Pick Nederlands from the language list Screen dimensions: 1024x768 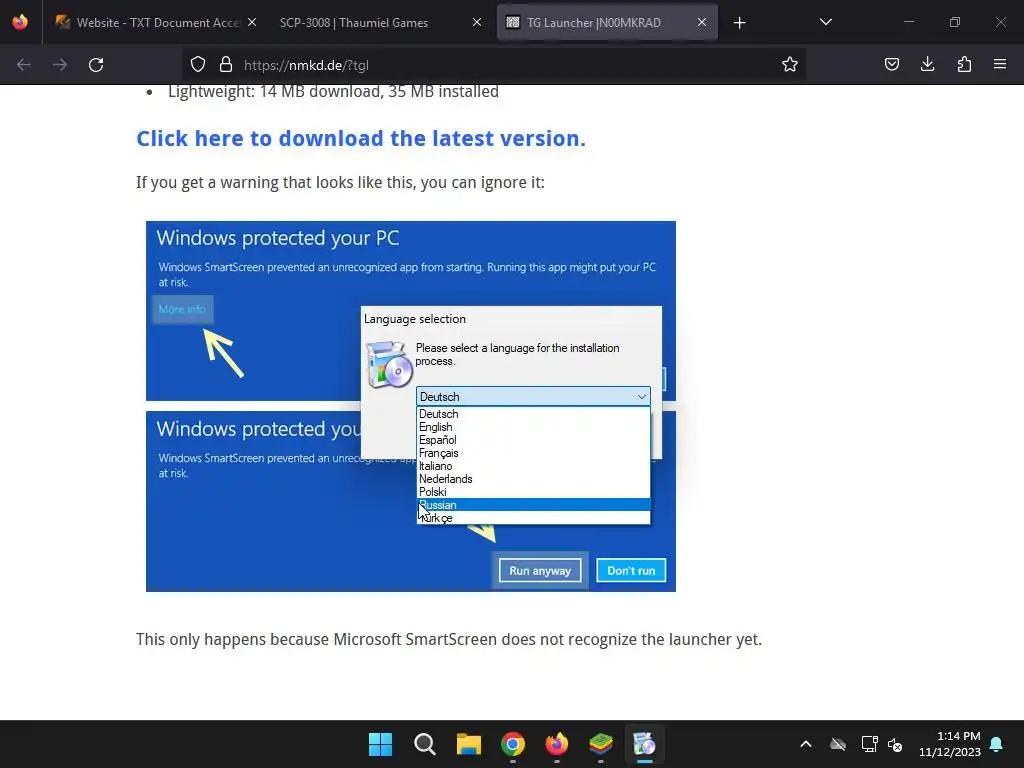point(533,479)
